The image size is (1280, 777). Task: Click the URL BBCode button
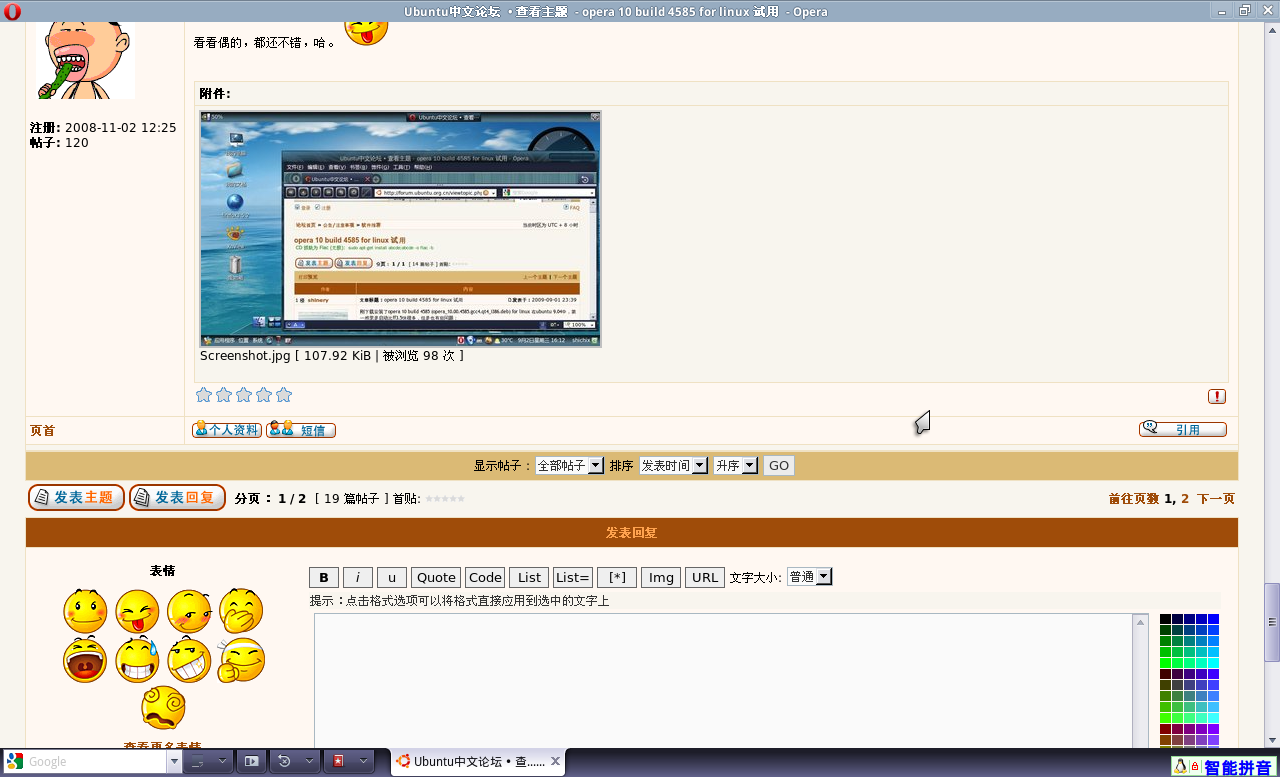pos(705,577)
